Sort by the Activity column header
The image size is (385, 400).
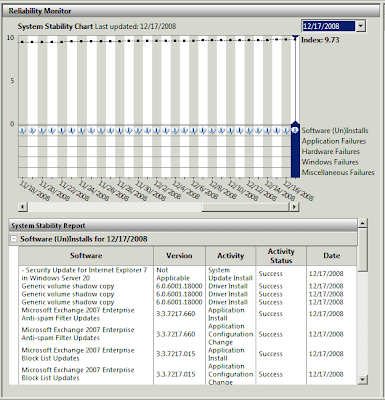tap(231, 256)
